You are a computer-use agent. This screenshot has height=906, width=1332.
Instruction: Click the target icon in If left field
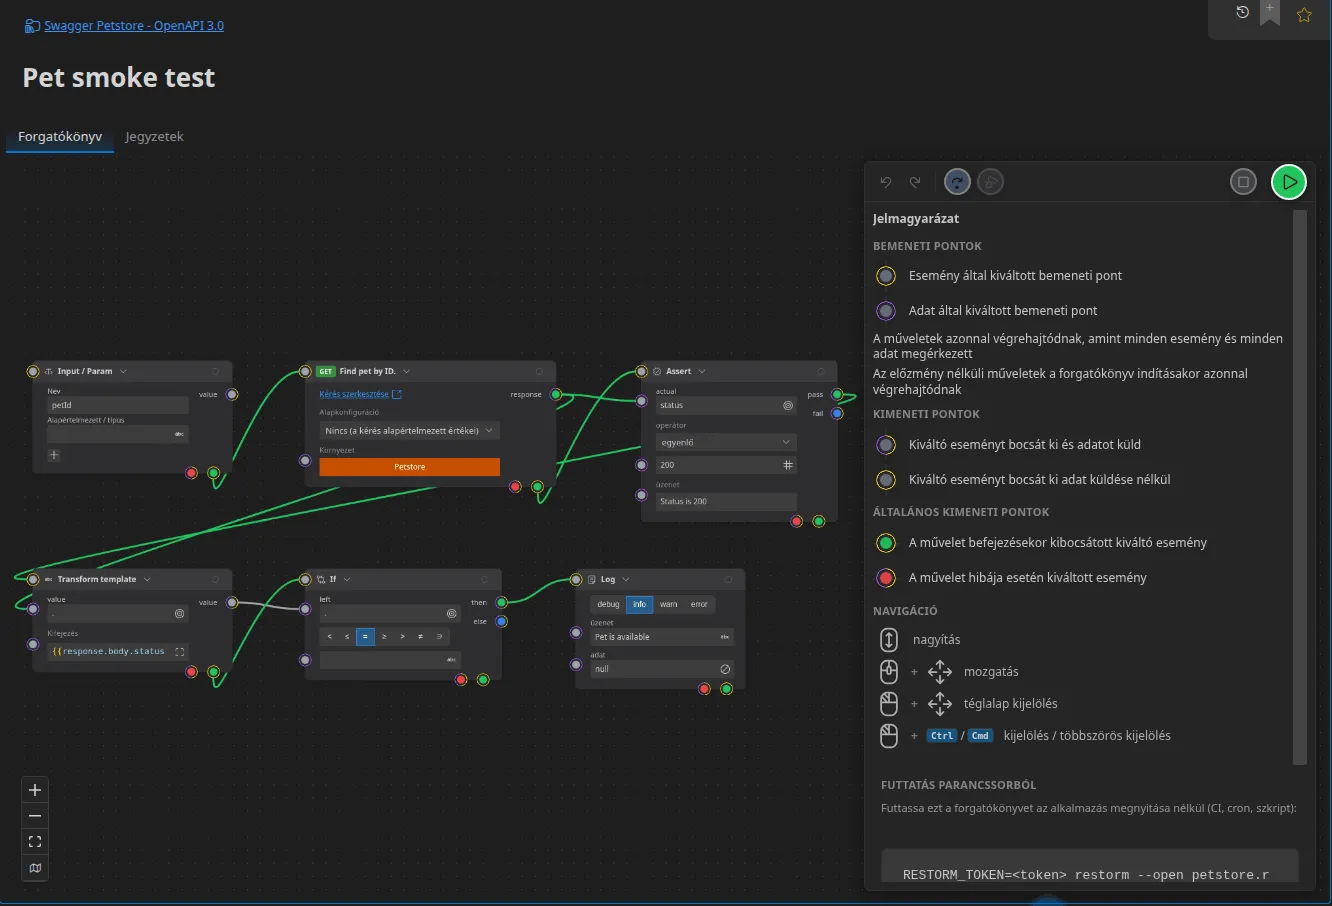[452, 614]
